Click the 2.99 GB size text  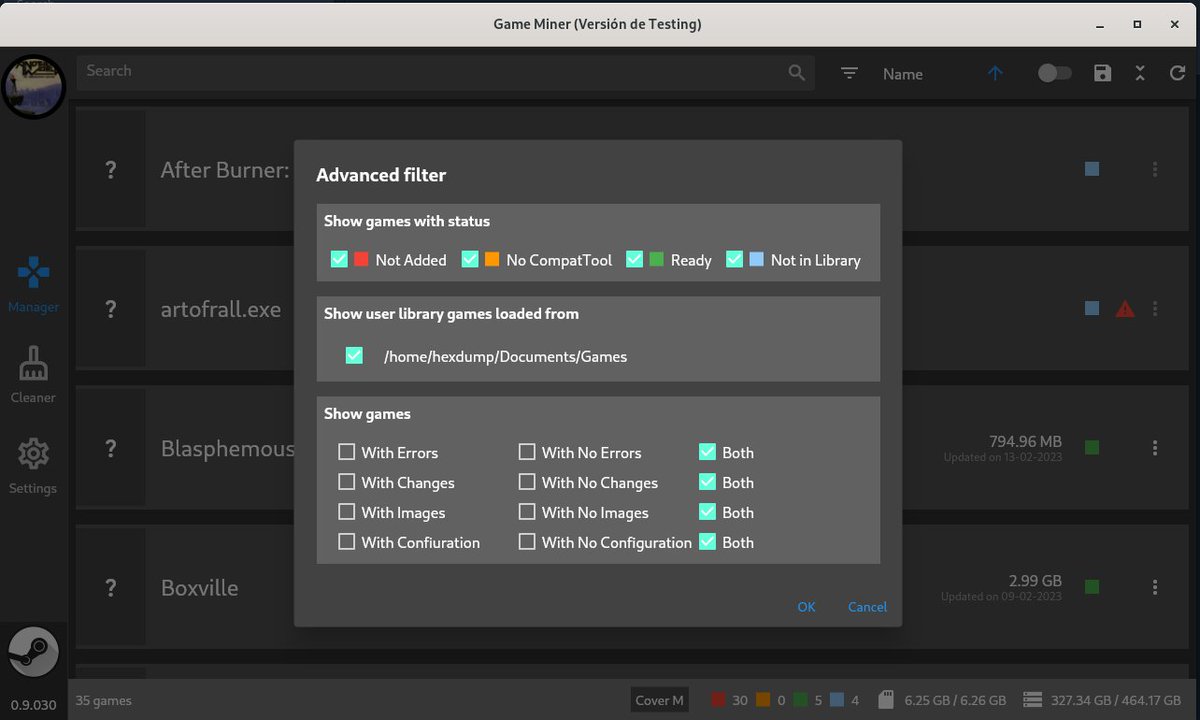point(1035,580)
